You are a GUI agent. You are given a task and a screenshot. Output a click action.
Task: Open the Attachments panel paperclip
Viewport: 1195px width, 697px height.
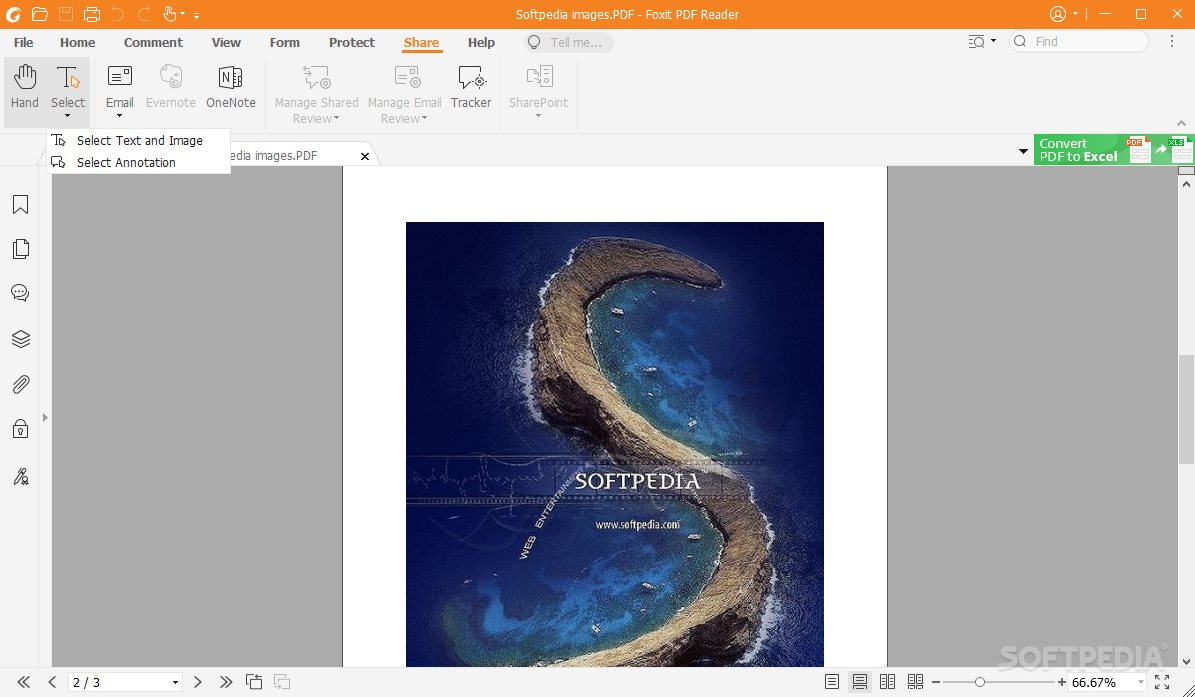click(20, 384)
